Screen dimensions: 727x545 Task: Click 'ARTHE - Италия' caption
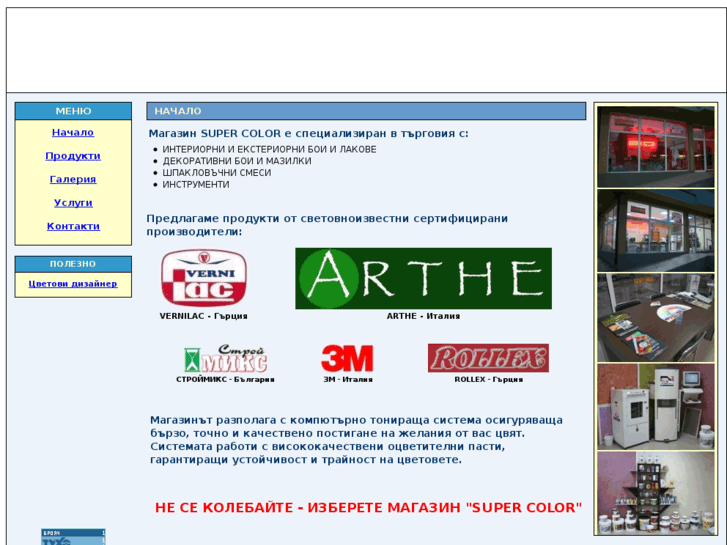tap(423, 316)
